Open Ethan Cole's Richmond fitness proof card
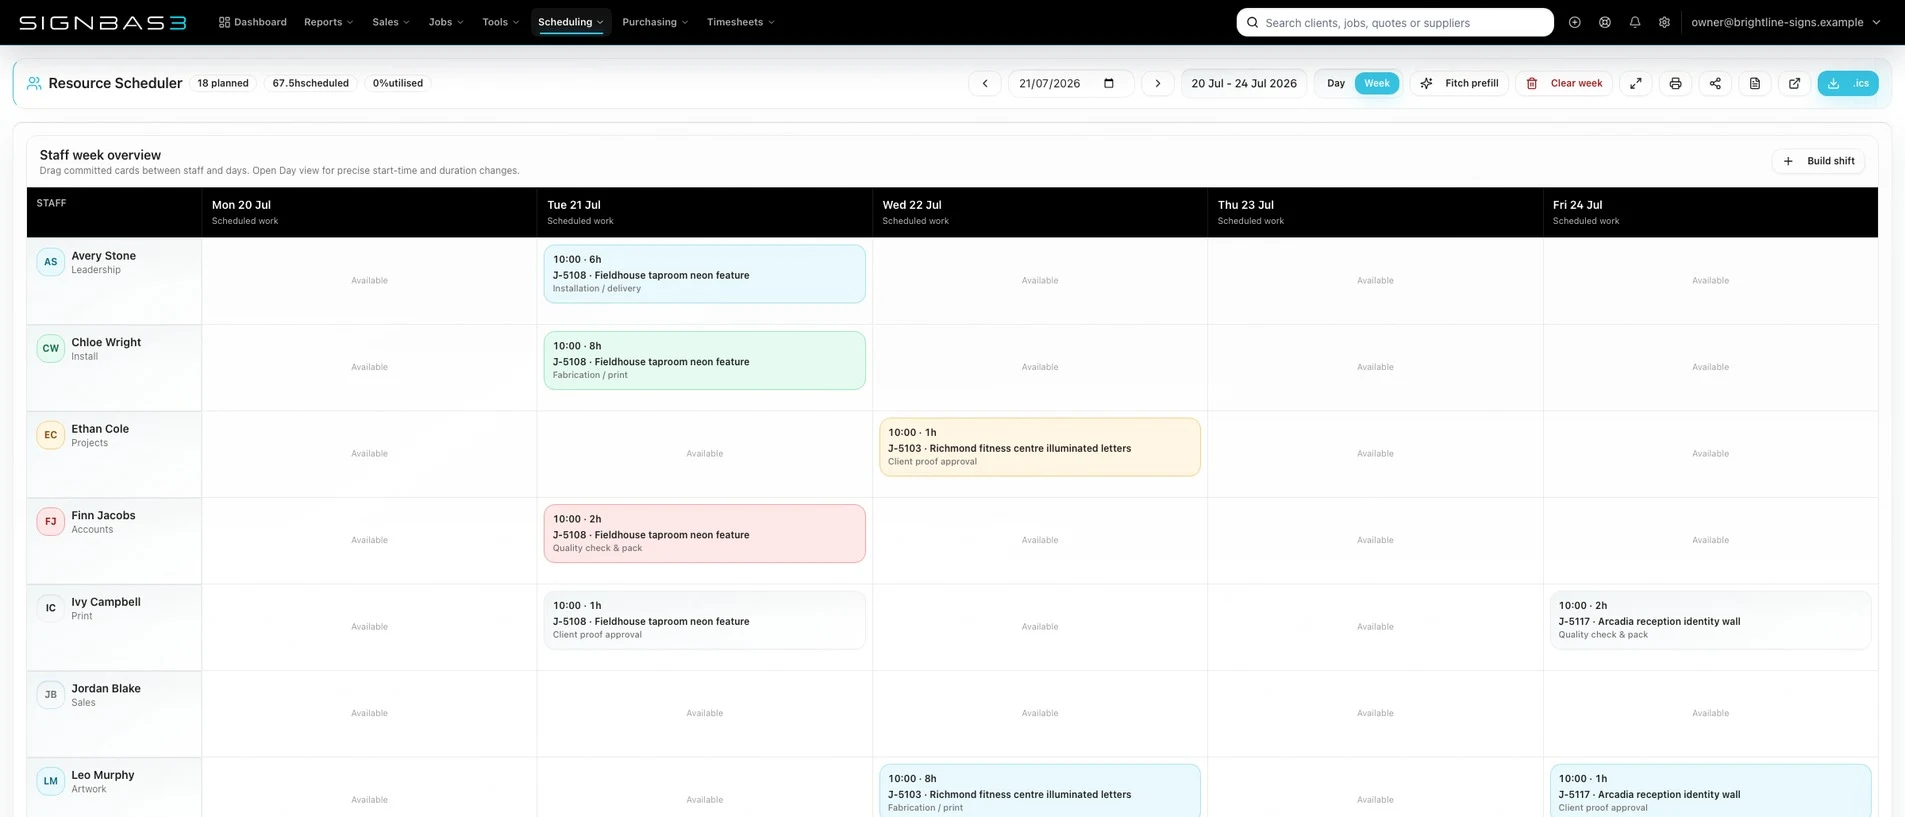This screenshot has width=1905, height=817. coord(1040,447)
